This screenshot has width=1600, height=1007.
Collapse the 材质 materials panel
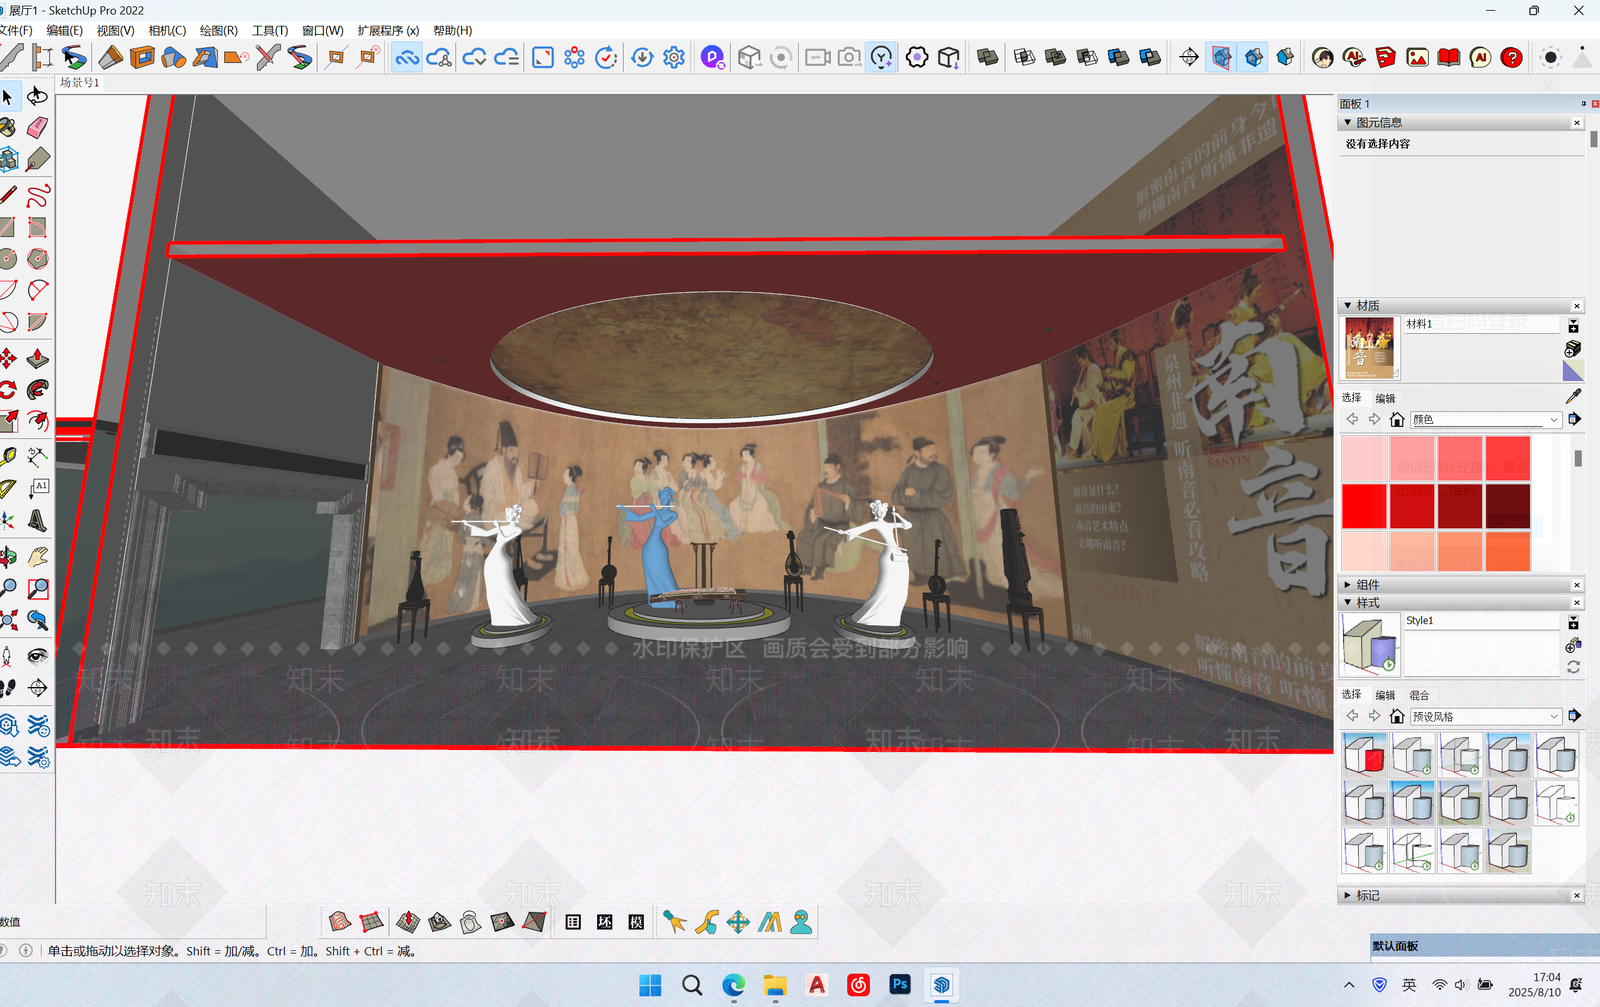(1348, 305)
